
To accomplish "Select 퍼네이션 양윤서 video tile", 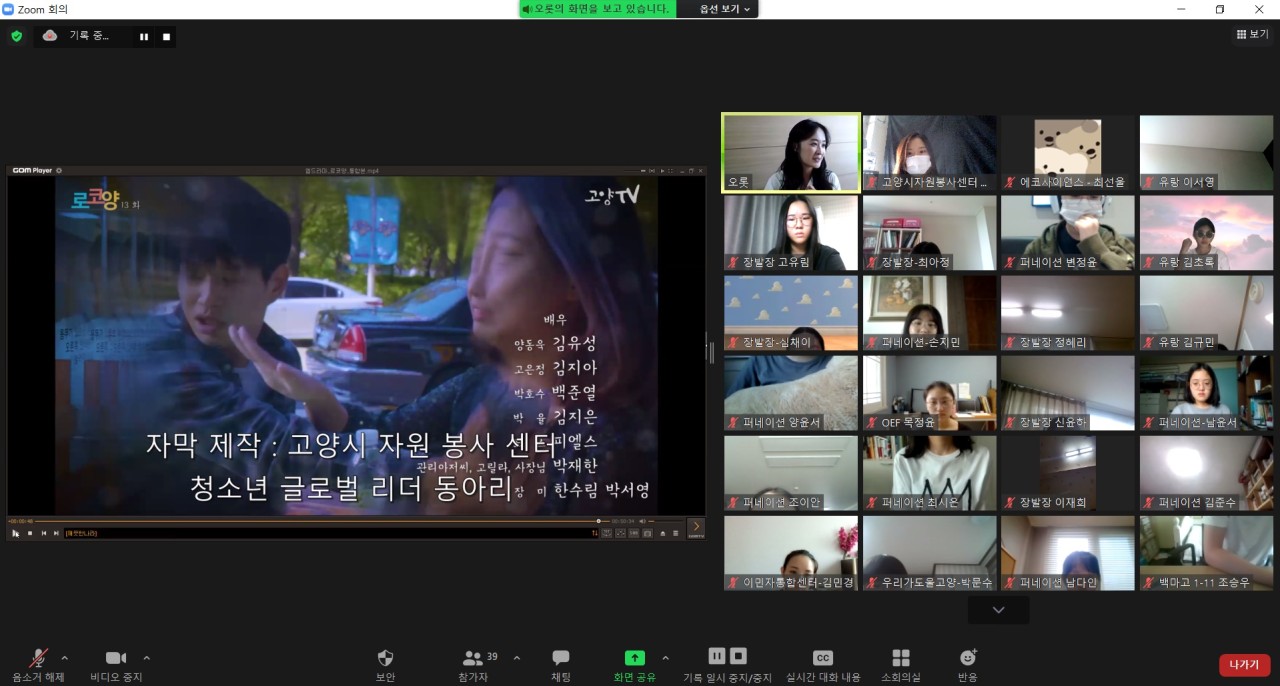I will coord(791,392).
